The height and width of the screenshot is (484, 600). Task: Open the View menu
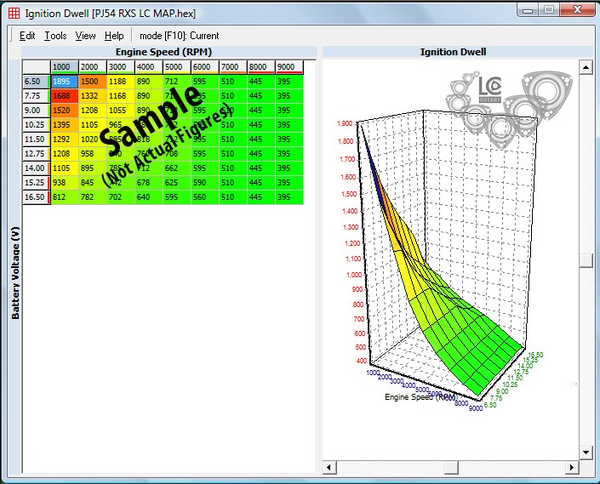[x=85, y=36]
